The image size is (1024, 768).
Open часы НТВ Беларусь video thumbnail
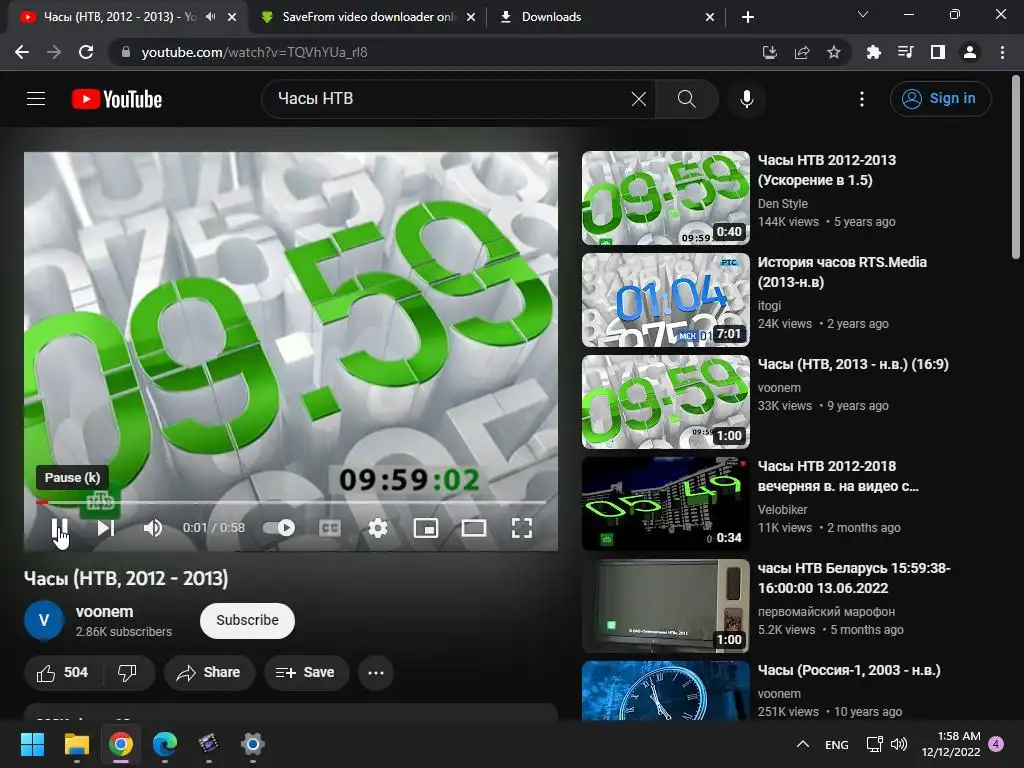click(x=665, y=606)
